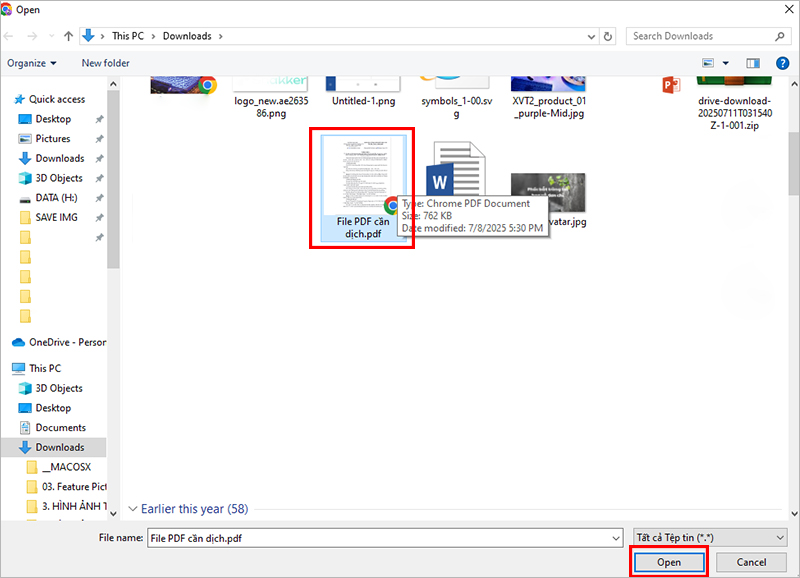The height and width of the screenshot is (578, 800).
Task: Select Untitled-1.png file
Action: 363,91
